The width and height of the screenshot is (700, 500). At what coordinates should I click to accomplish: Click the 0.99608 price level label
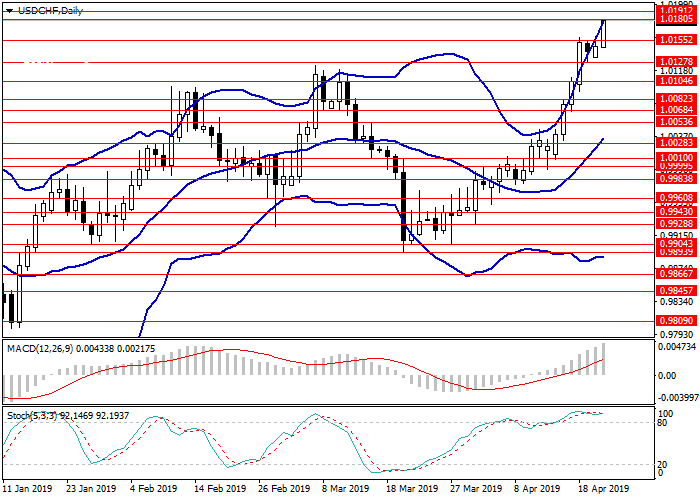676,198
